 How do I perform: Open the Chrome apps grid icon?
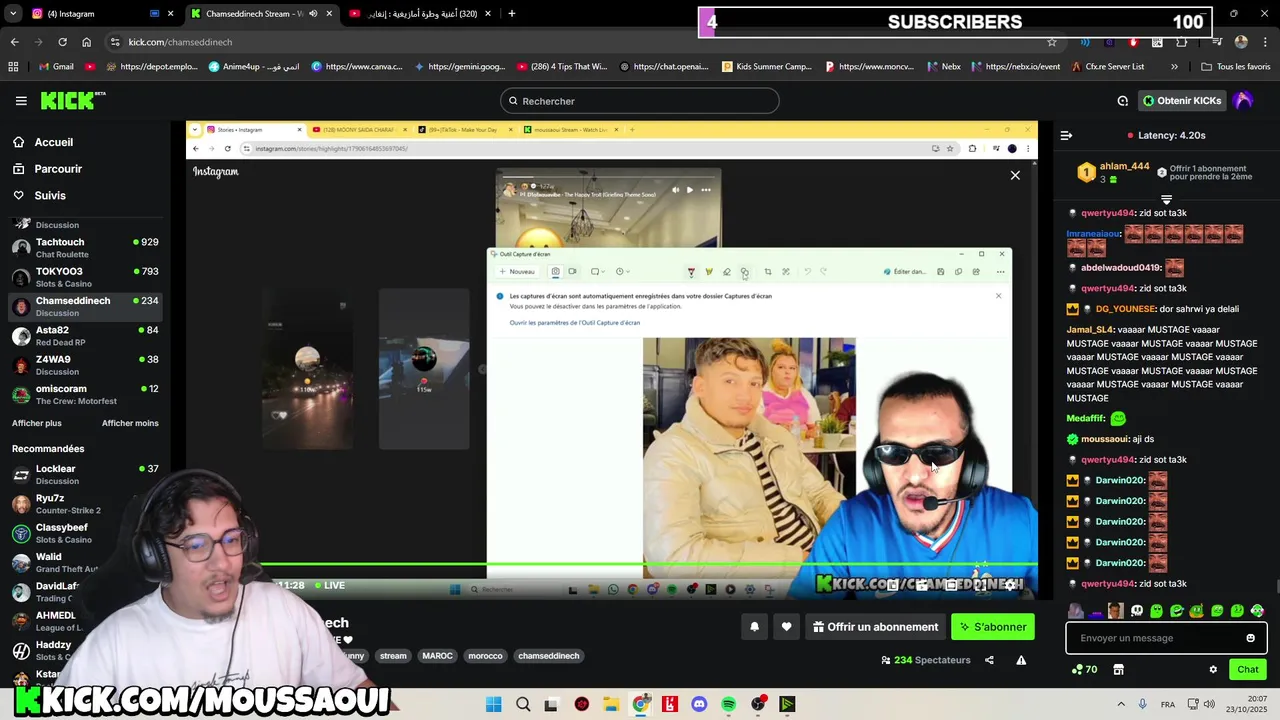[x=13, y=67]
